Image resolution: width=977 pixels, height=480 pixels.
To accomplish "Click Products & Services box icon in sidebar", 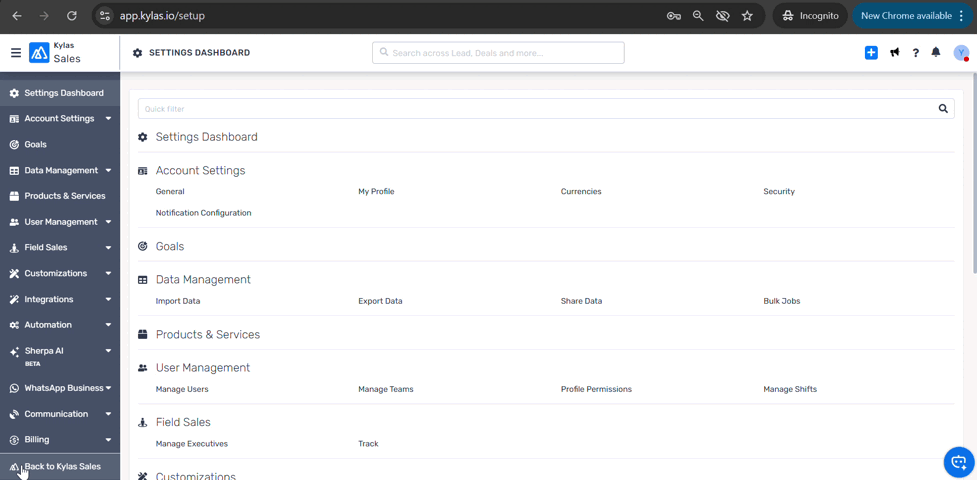I will tap(14, 196).
